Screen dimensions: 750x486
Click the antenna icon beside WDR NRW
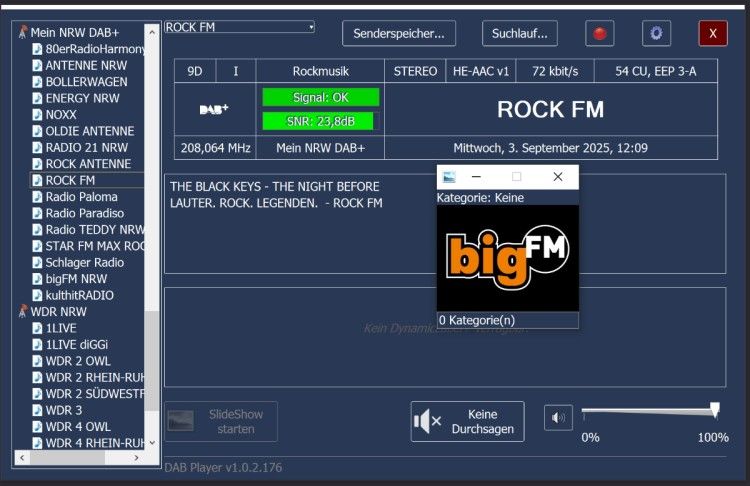22,312
